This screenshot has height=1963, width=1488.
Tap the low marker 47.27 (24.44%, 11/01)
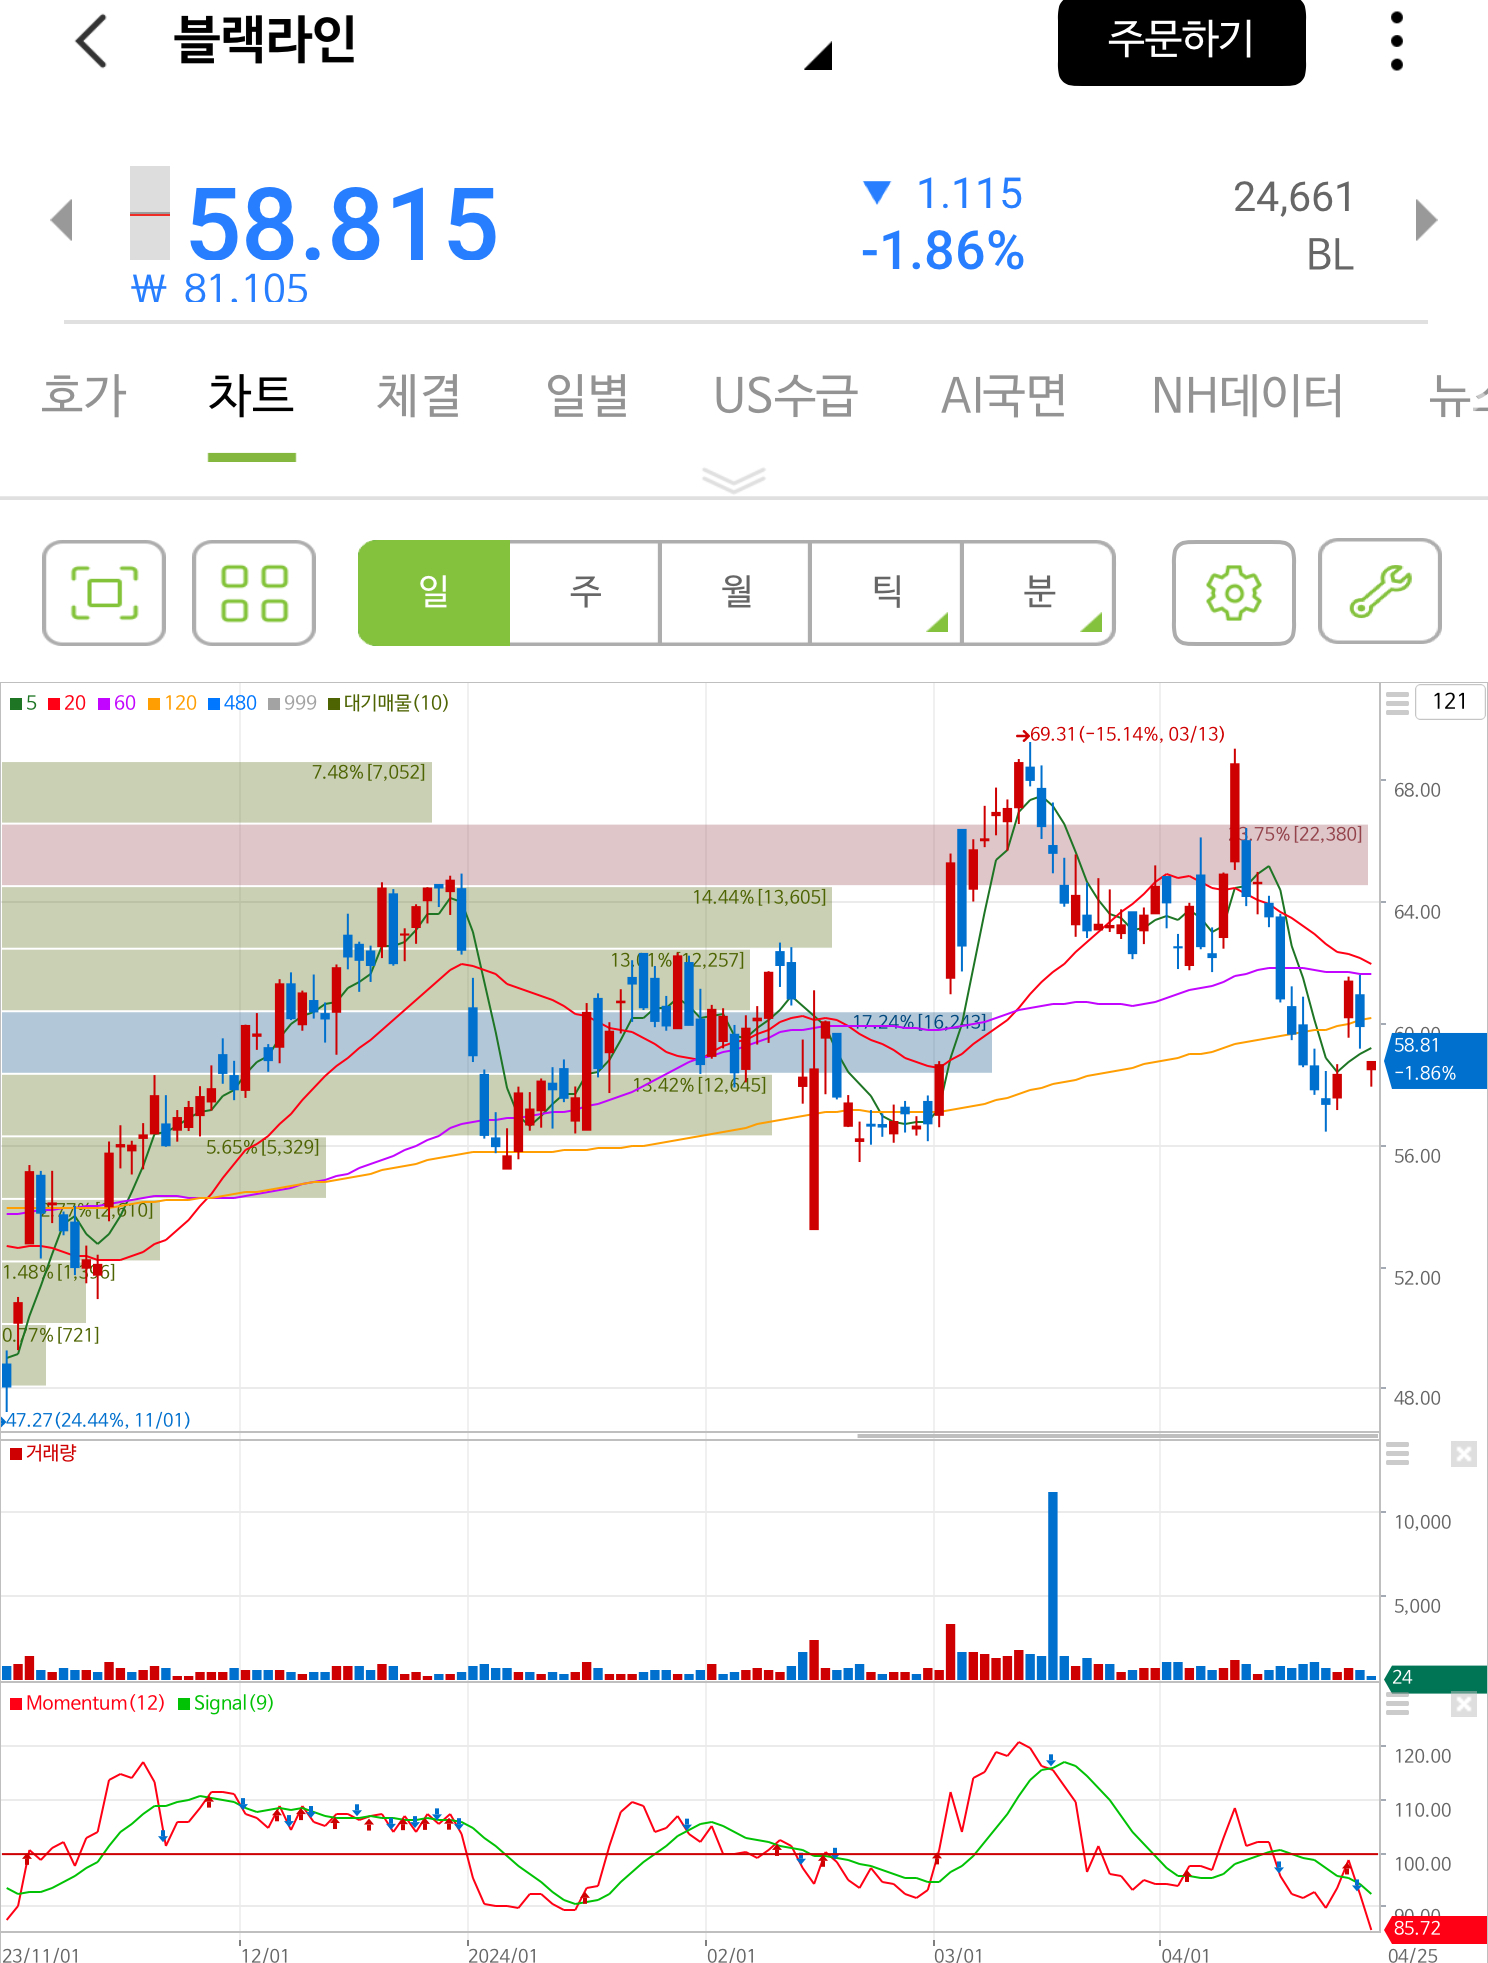point(96,1420)
